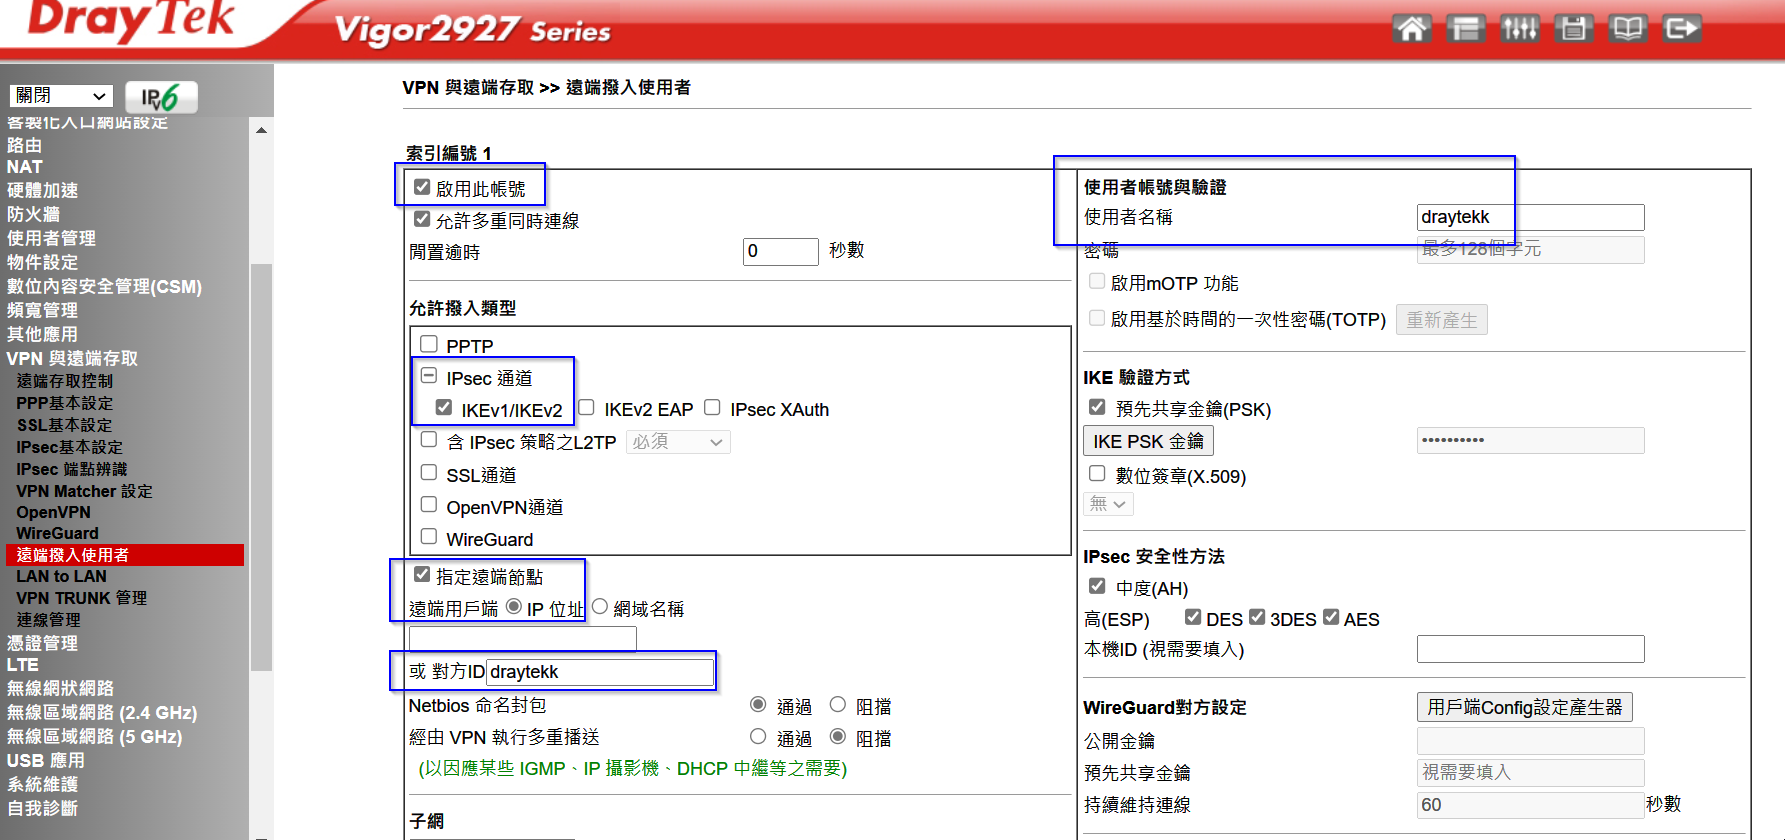Expand the 無 certificate dropdown
This screenshot has width=1785, height=840.
coord(1107,504)
